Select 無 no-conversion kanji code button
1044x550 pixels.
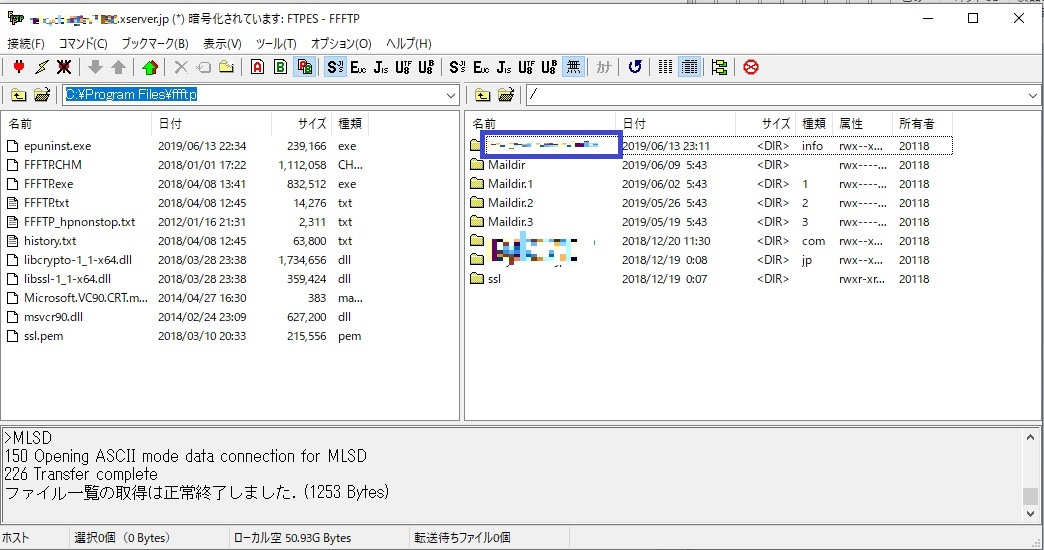573,67
